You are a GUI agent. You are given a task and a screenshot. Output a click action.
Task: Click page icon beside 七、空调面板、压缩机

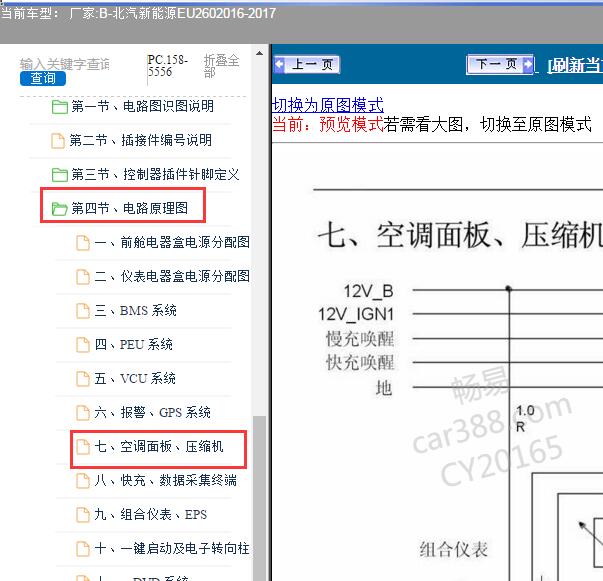pos(83,447)
